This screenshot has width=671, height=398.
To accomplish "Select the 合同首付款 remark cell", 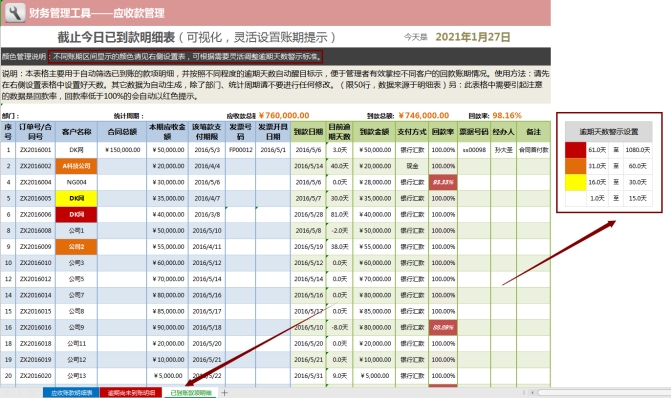I will (x=533, y=150).
